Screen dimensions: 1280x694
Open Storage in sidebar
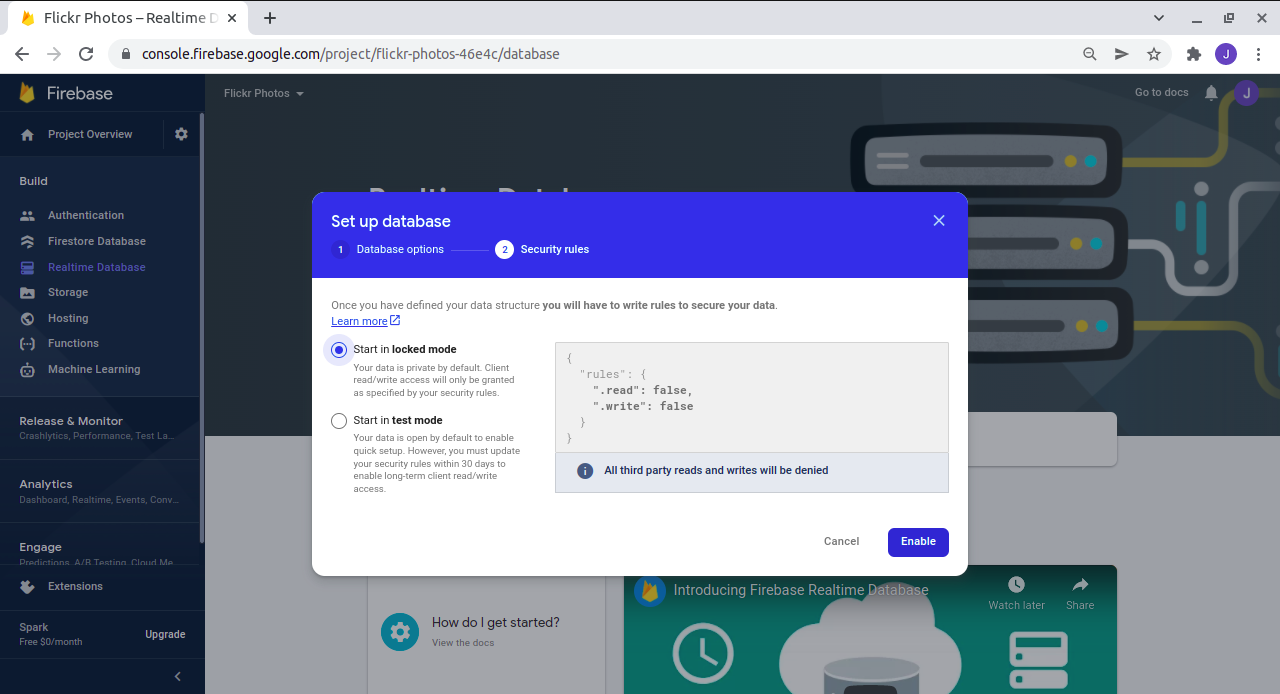click(x=68, y=293)
